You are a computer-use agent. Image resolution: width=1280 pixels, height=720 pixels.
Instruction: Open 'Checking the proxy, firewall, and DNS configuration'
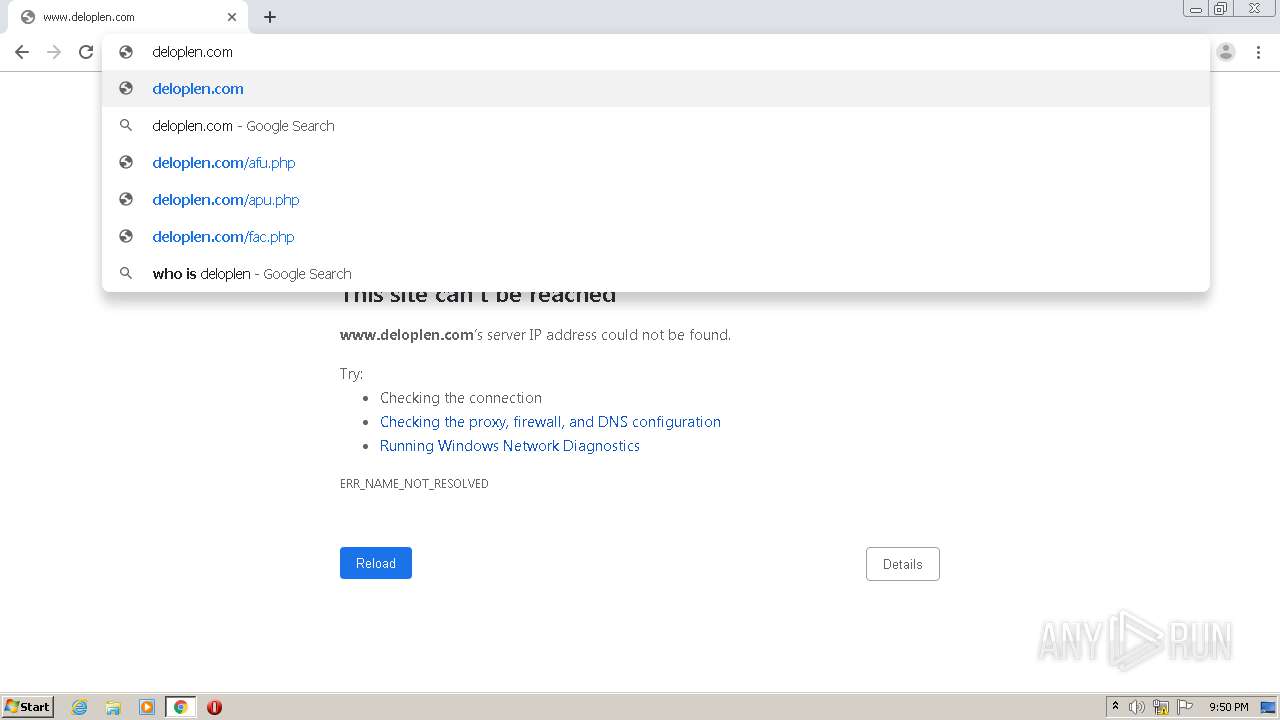coord(550,422)
